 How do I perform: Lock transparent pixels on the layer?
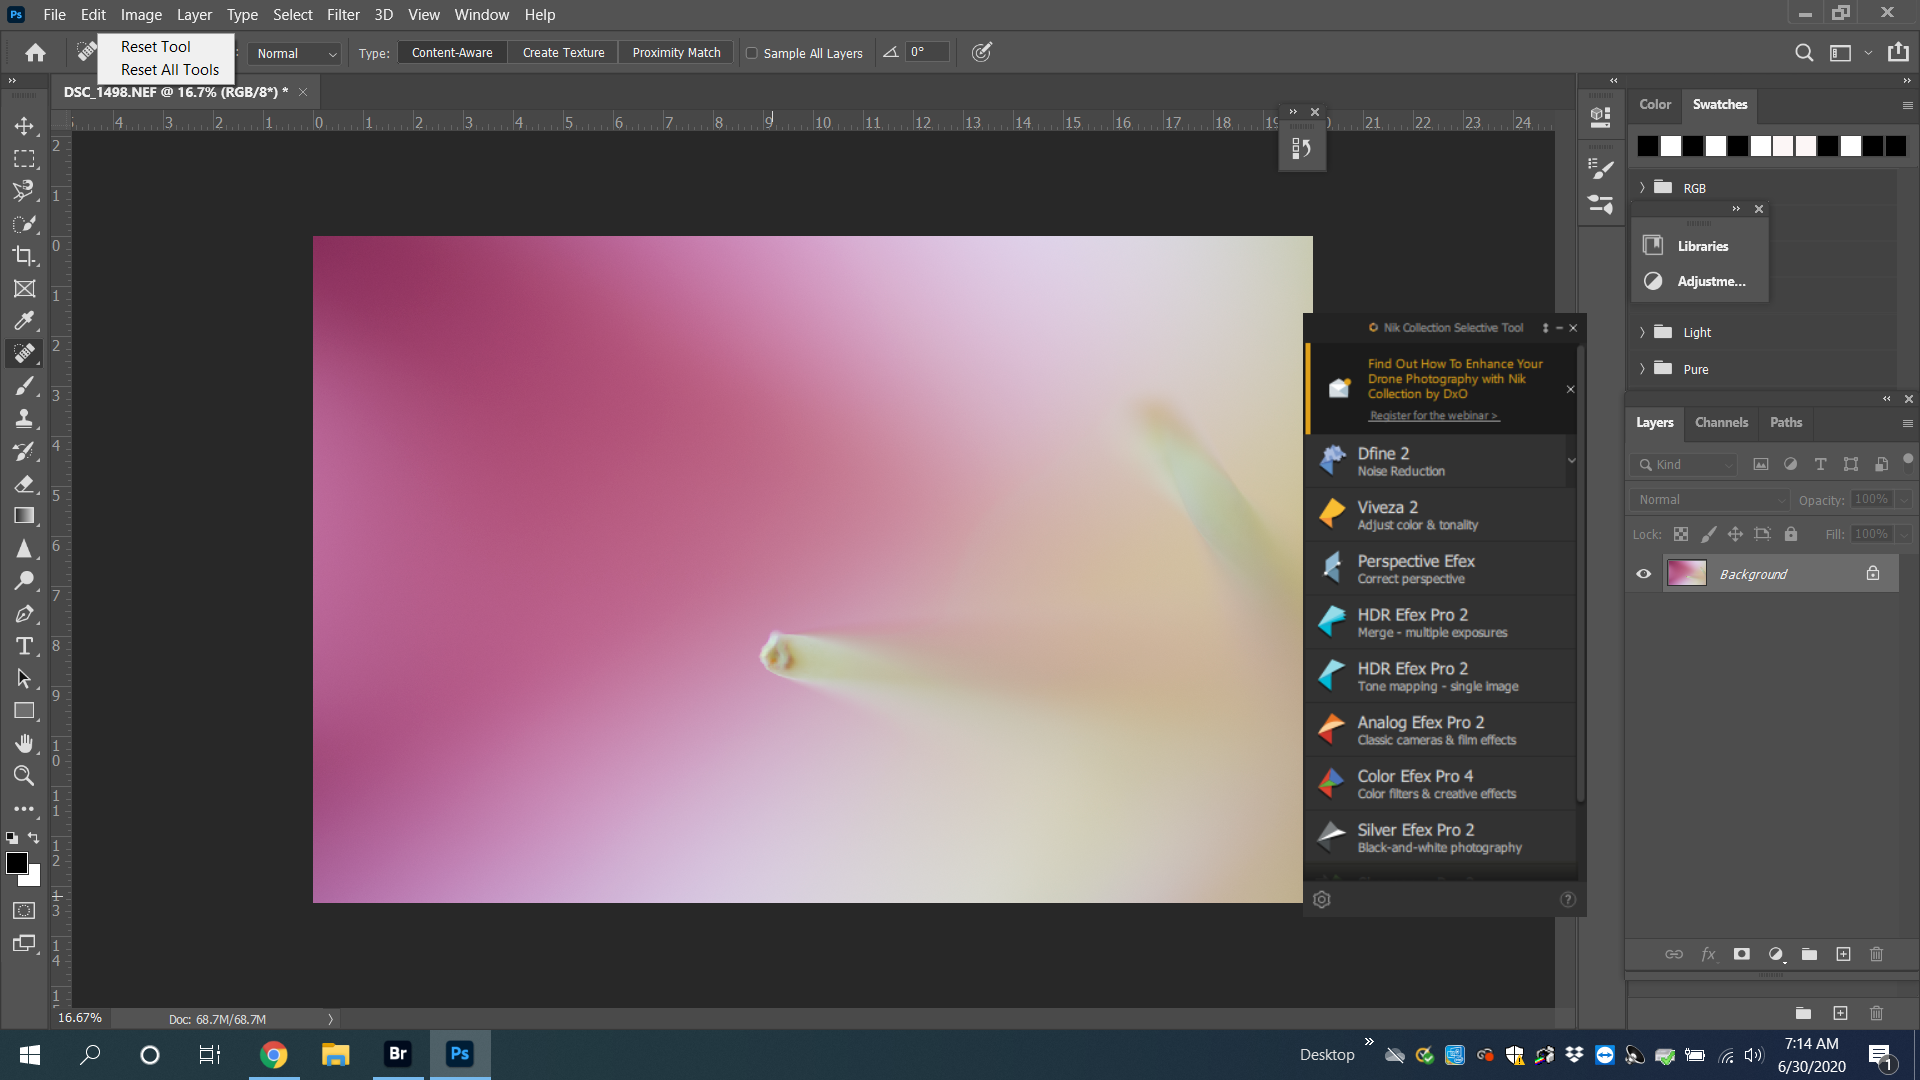pos(1681,534)
